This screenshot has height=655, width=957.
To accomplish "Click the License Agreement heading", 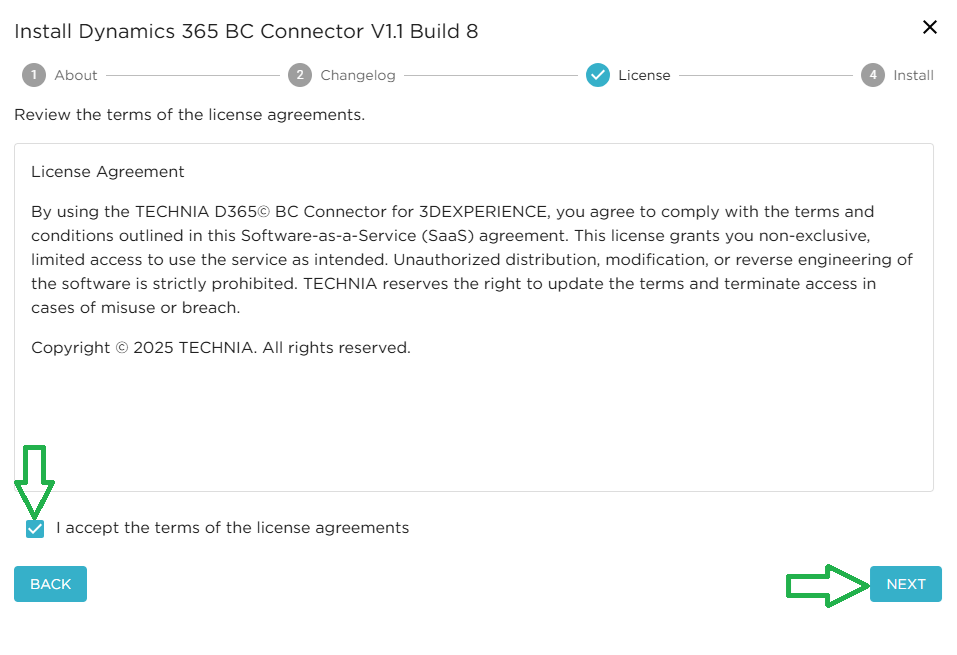I will coord(108,172).
